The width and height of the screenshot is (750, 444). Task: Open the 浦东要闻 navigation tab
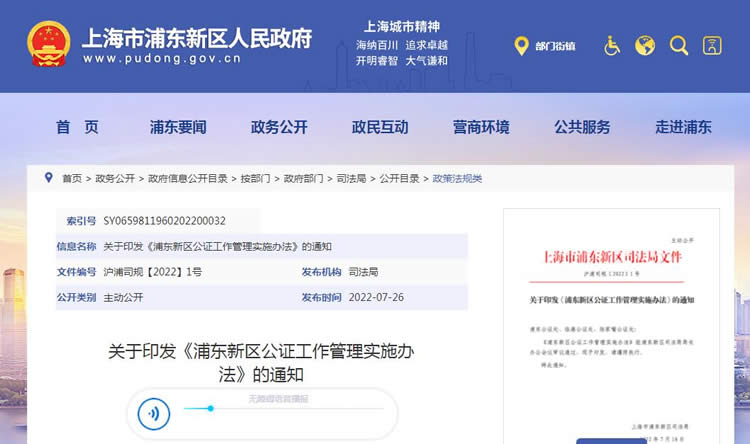click(x=178, y=127)
